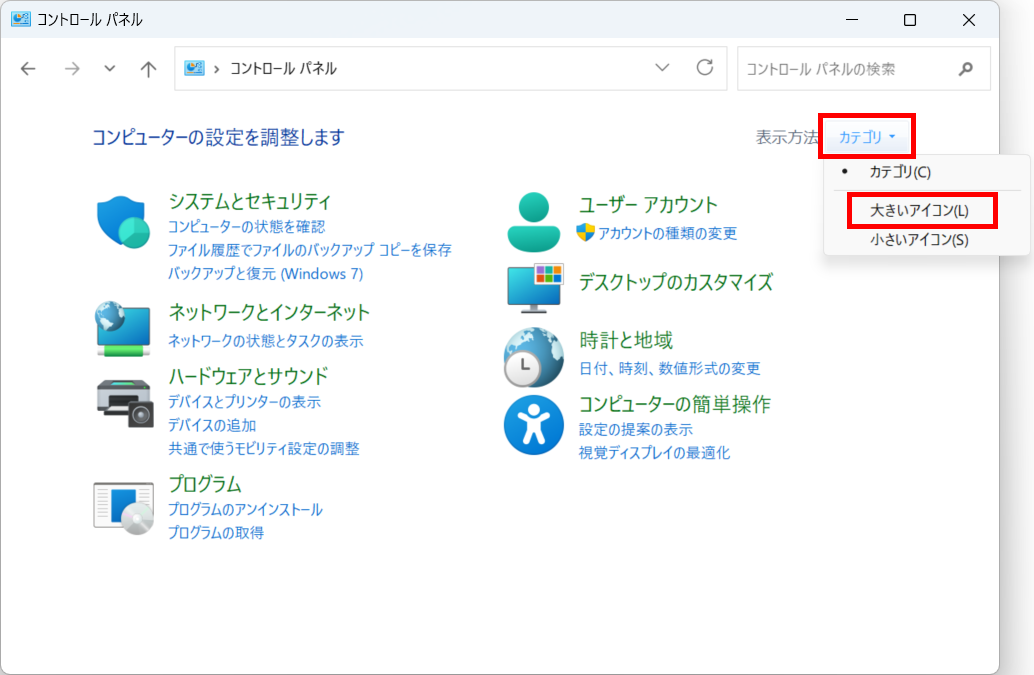This screenshot has width=1034, height=675.
Task: Open the 時計と地域 clock icon
Action: pos(533,357)
